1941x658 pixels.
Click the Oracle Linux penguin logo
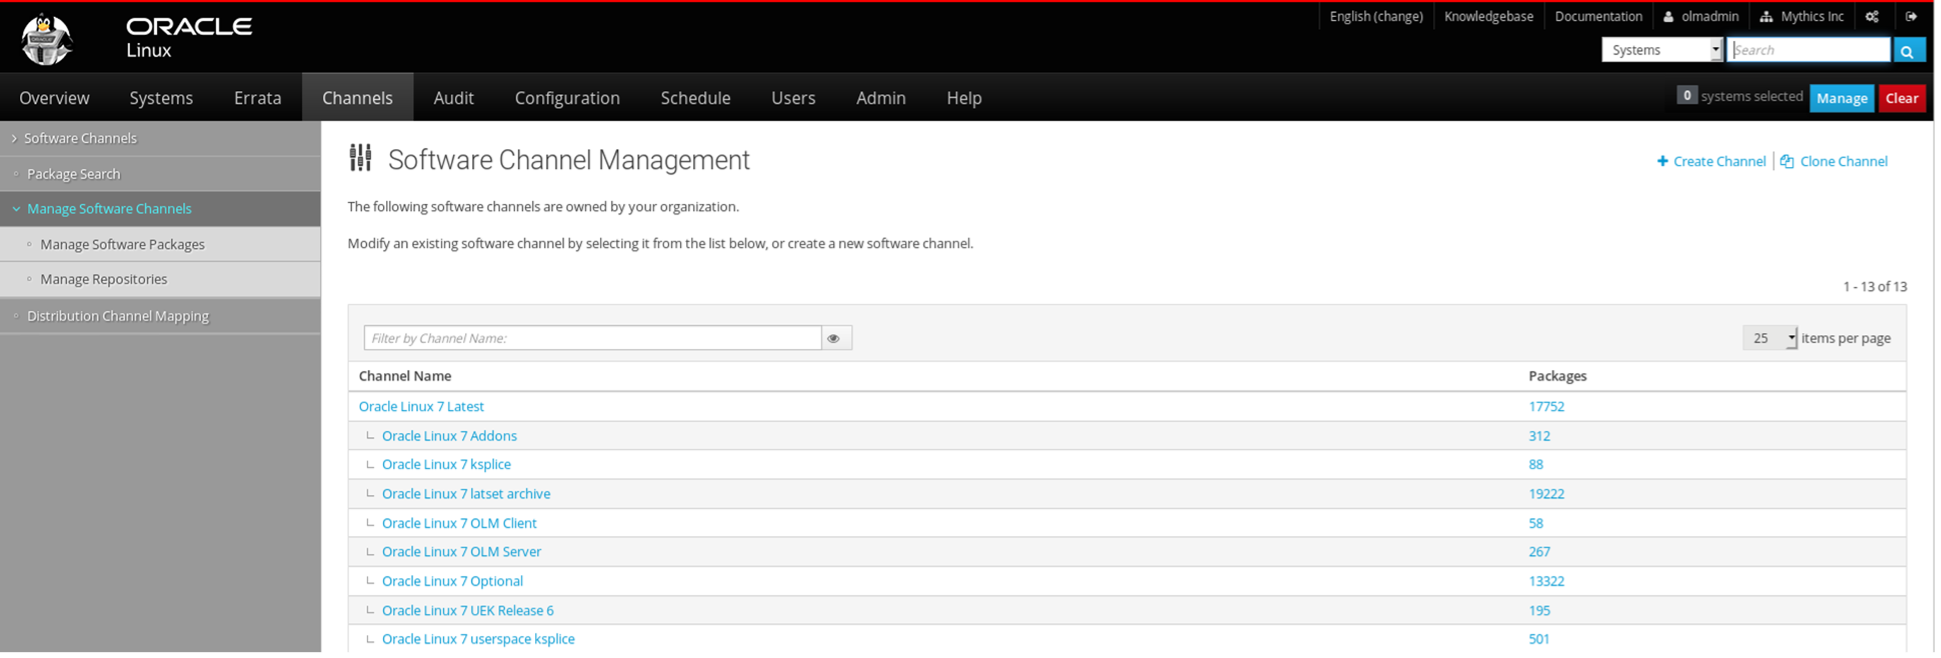click(x=46, y=39)
